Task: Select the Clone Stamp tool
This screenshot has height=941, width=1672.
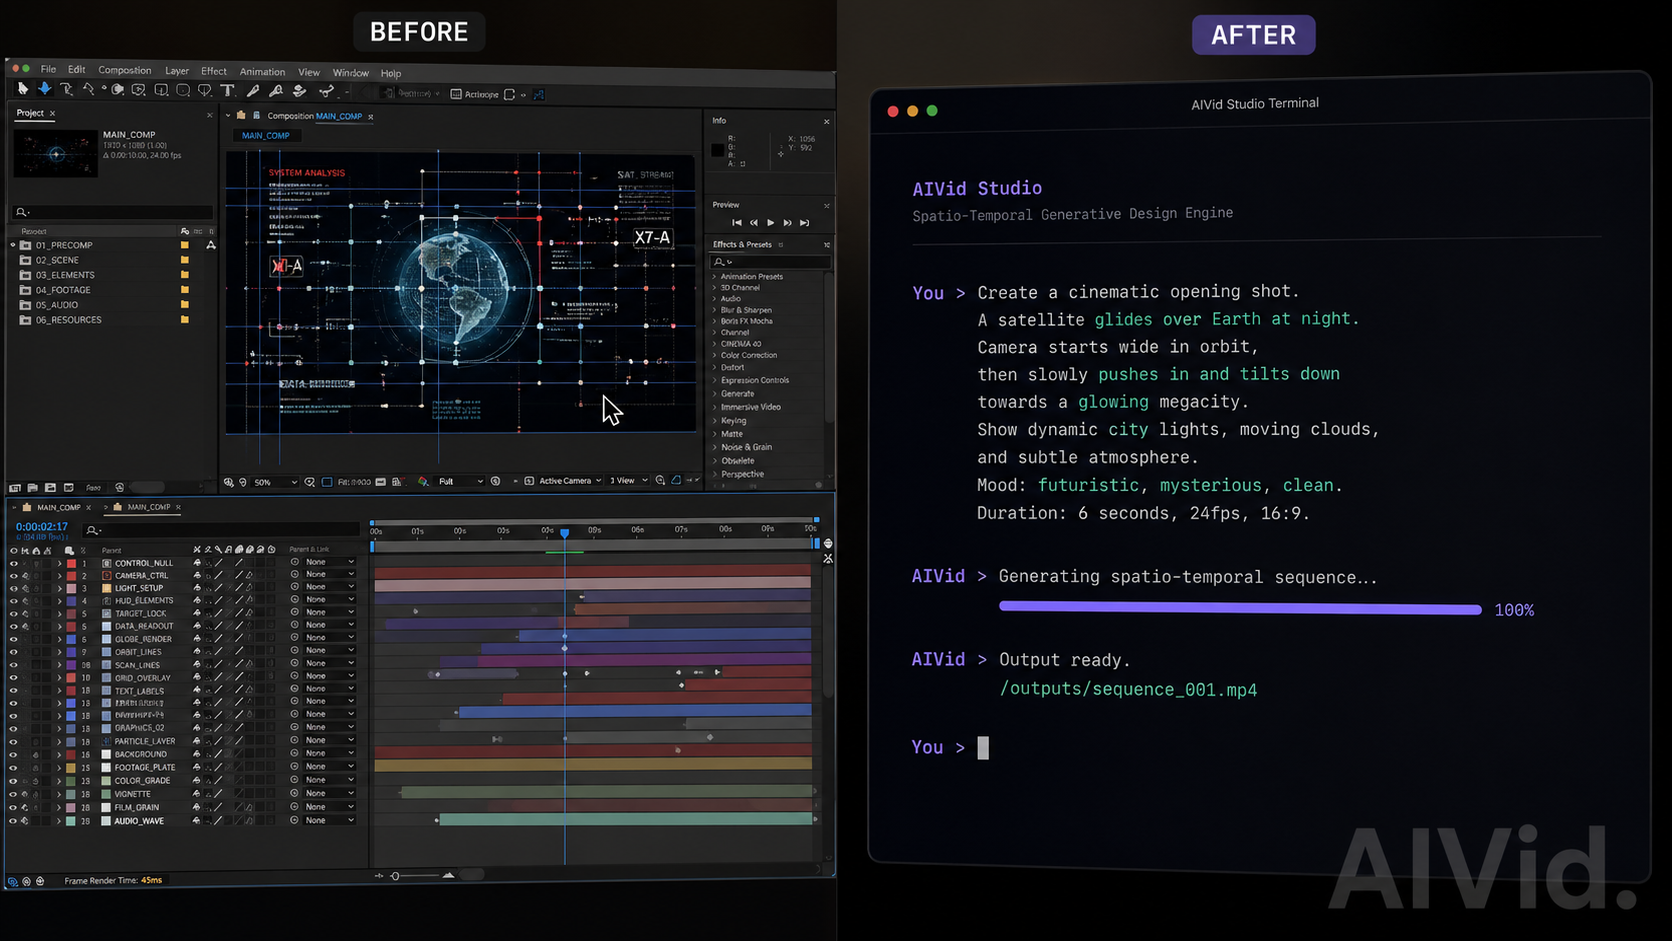Action: (276, 91)
